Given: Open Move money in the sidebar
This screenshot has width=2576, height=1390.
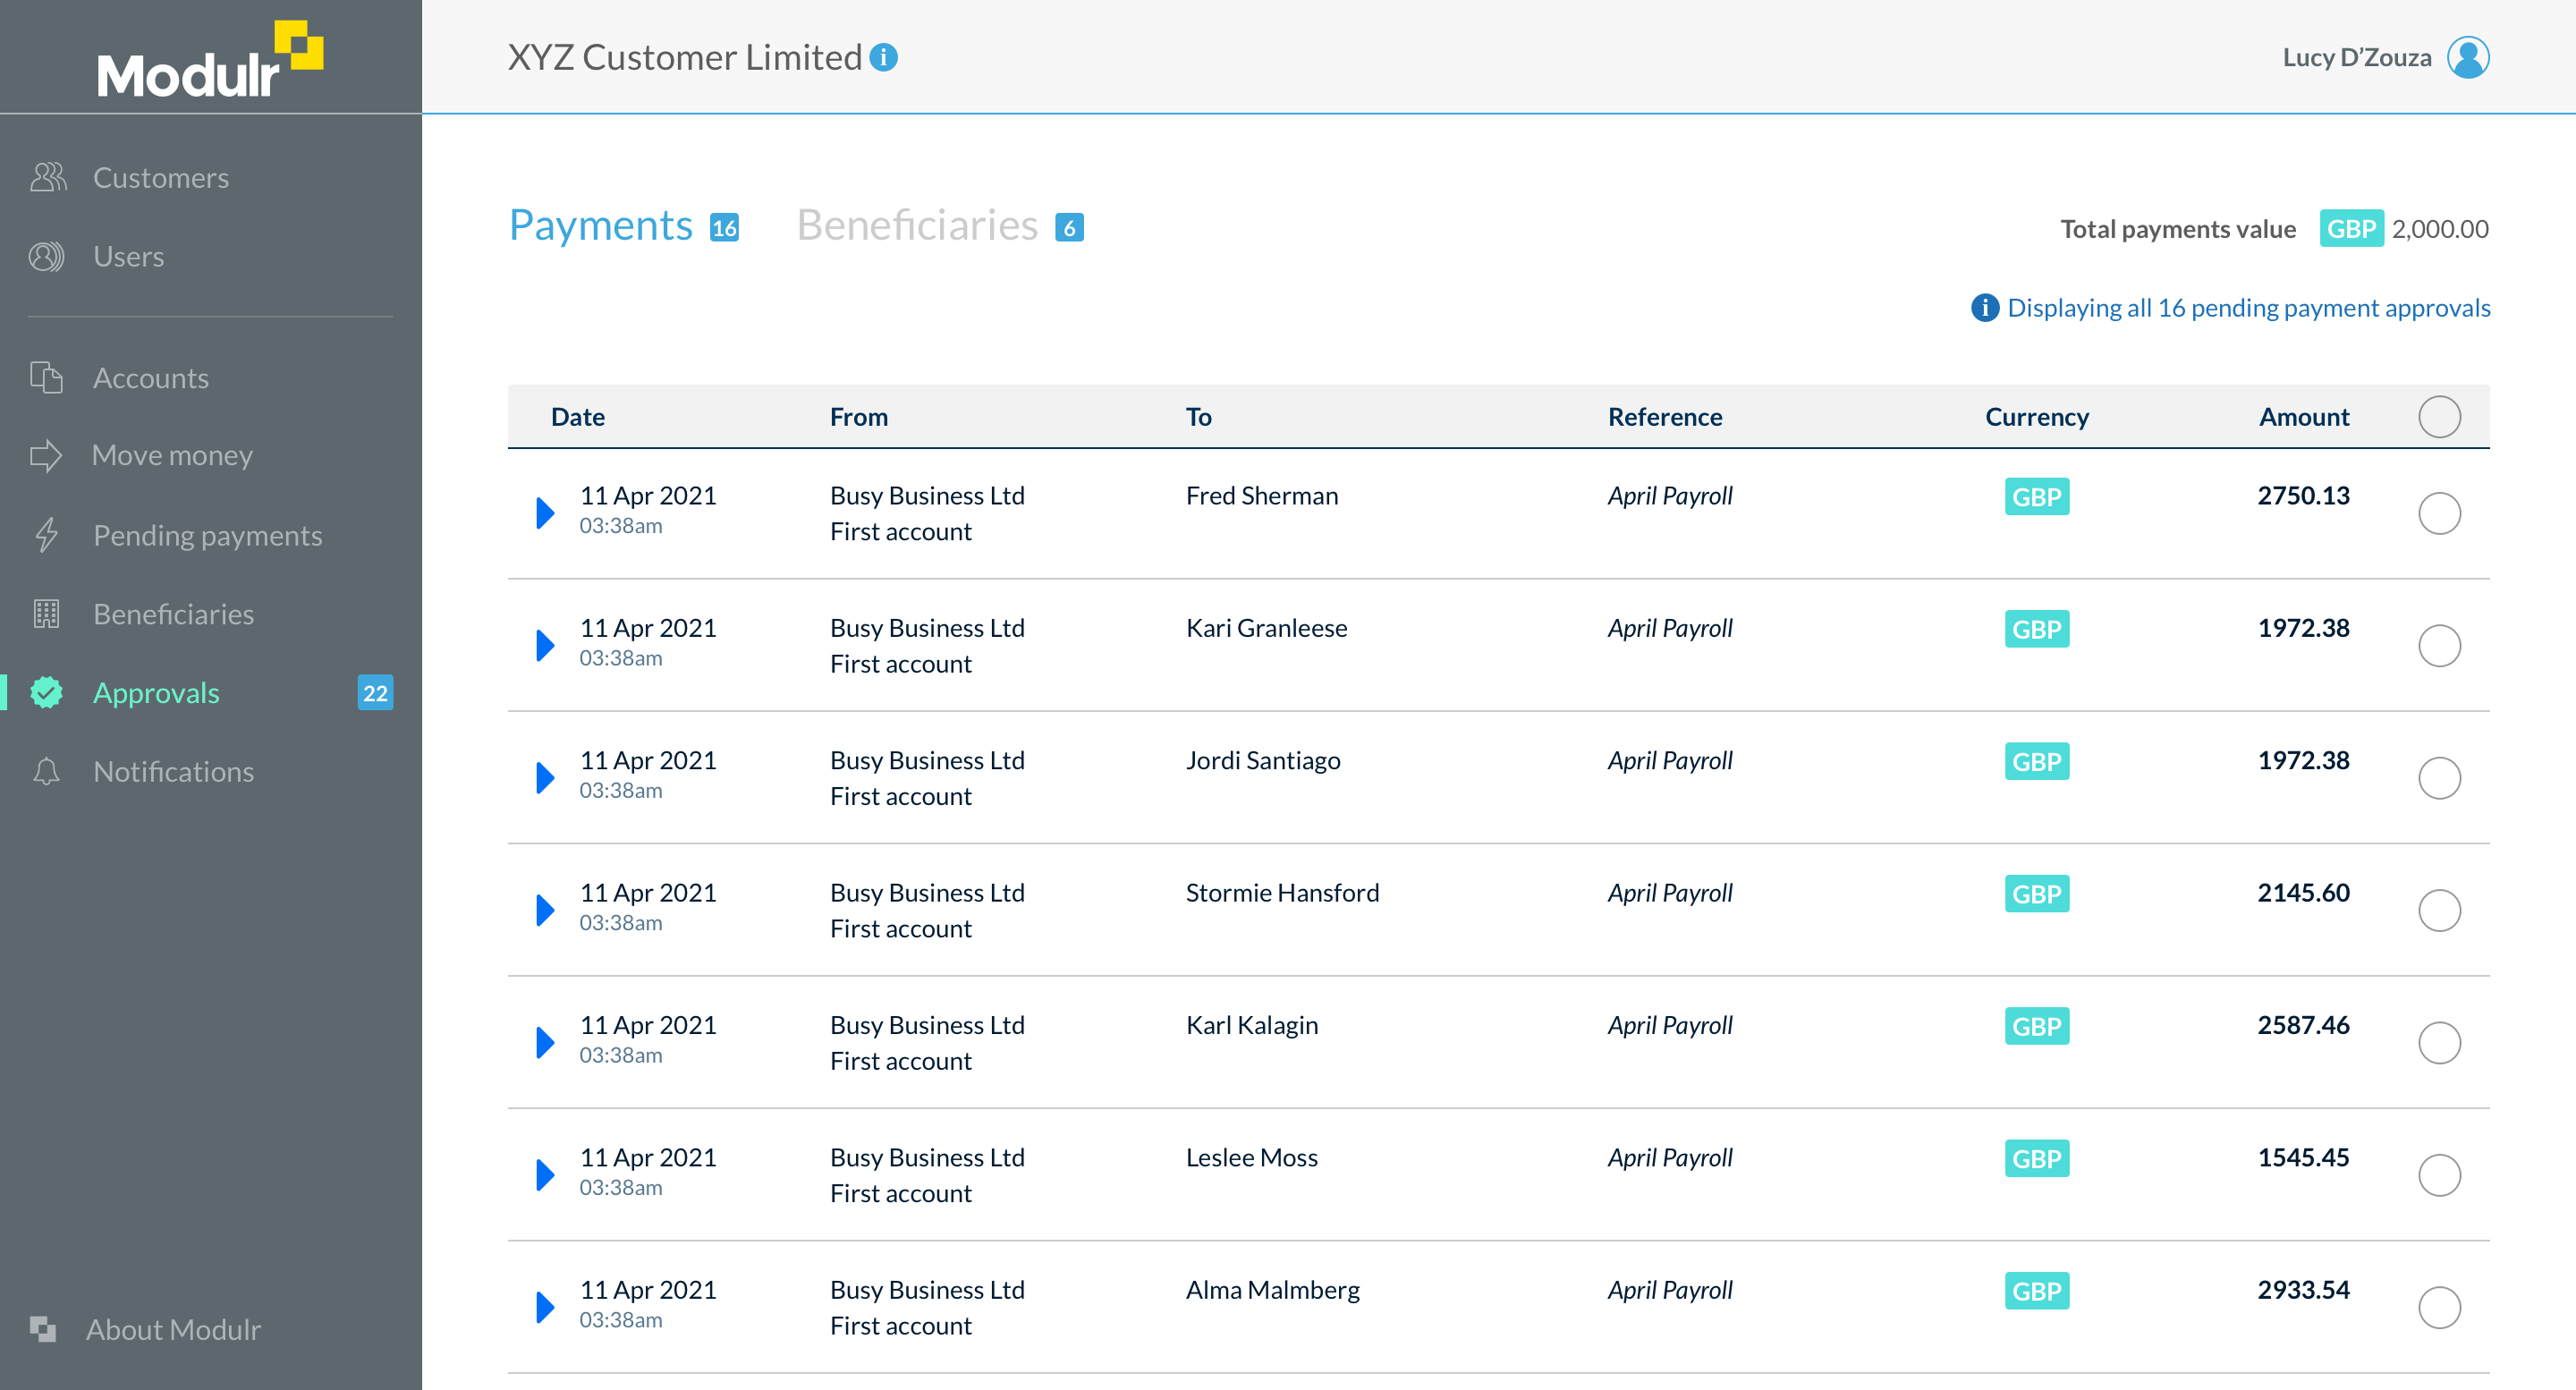Looking at the screenshot, I should [172, 455].
